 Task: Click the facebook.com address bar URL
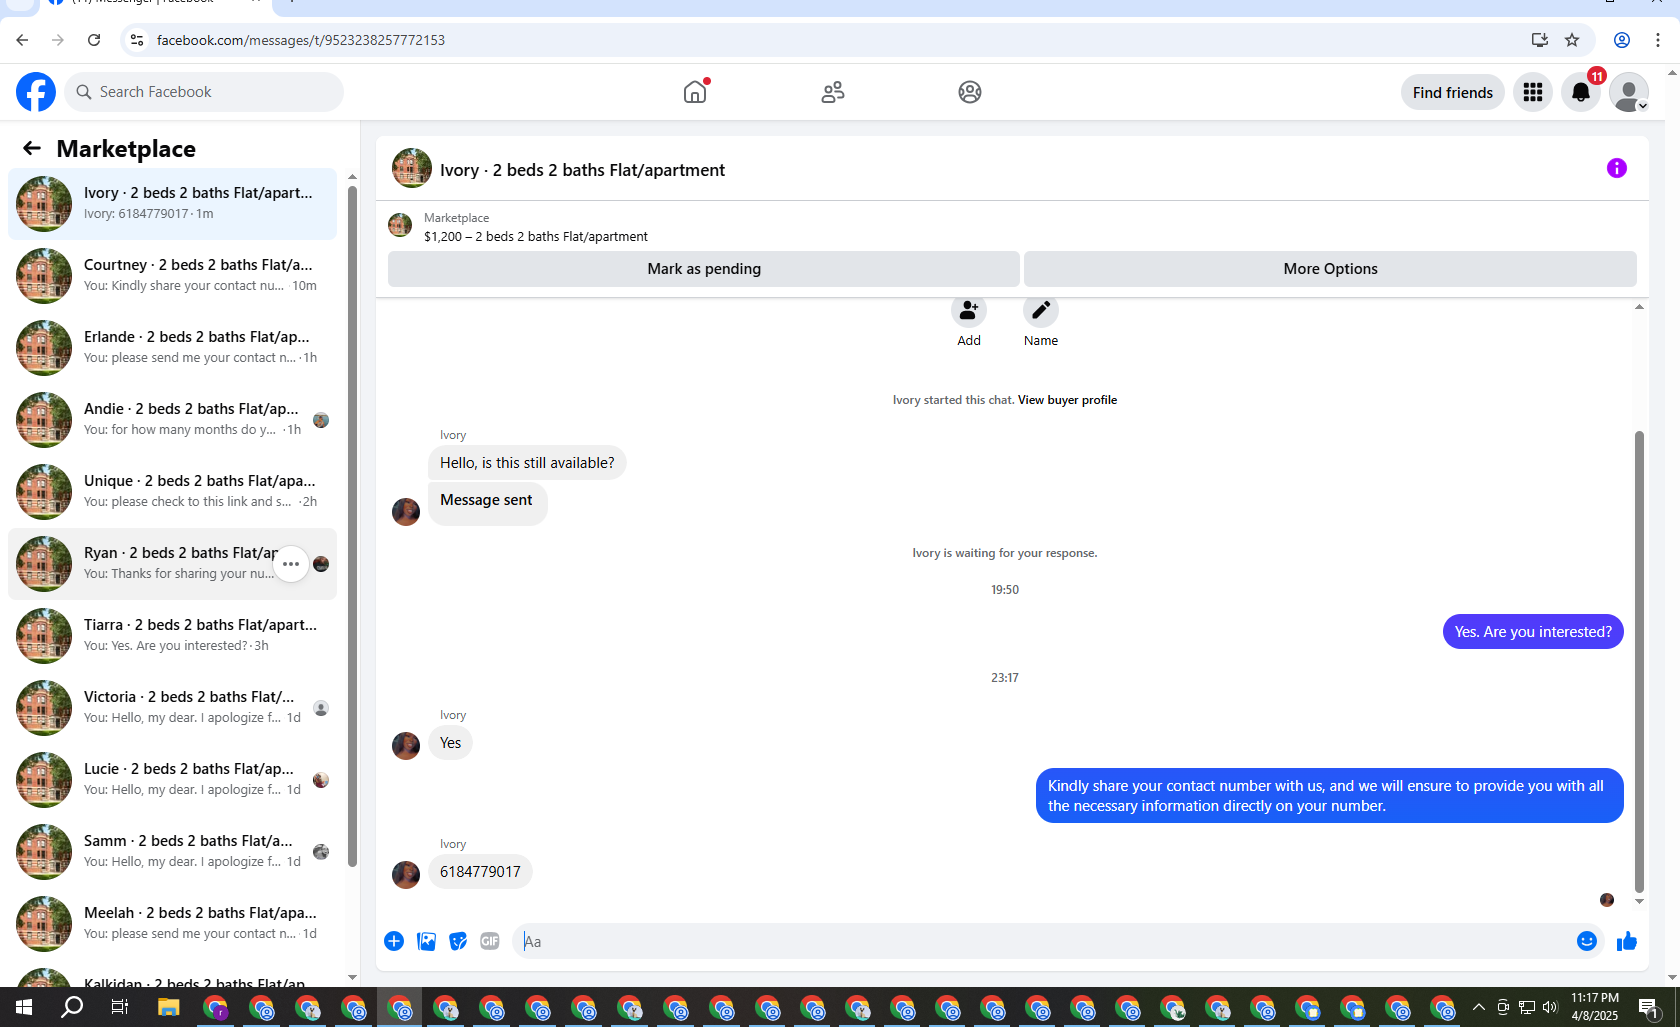coord(300,40)
